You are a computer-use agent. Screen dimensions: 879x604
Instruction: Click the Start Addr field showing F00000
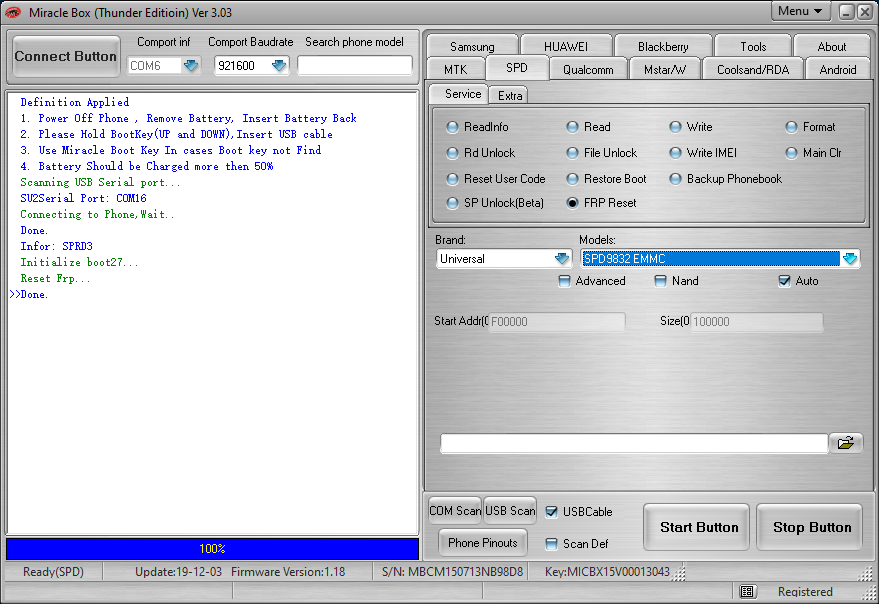[x=557, y=321]
